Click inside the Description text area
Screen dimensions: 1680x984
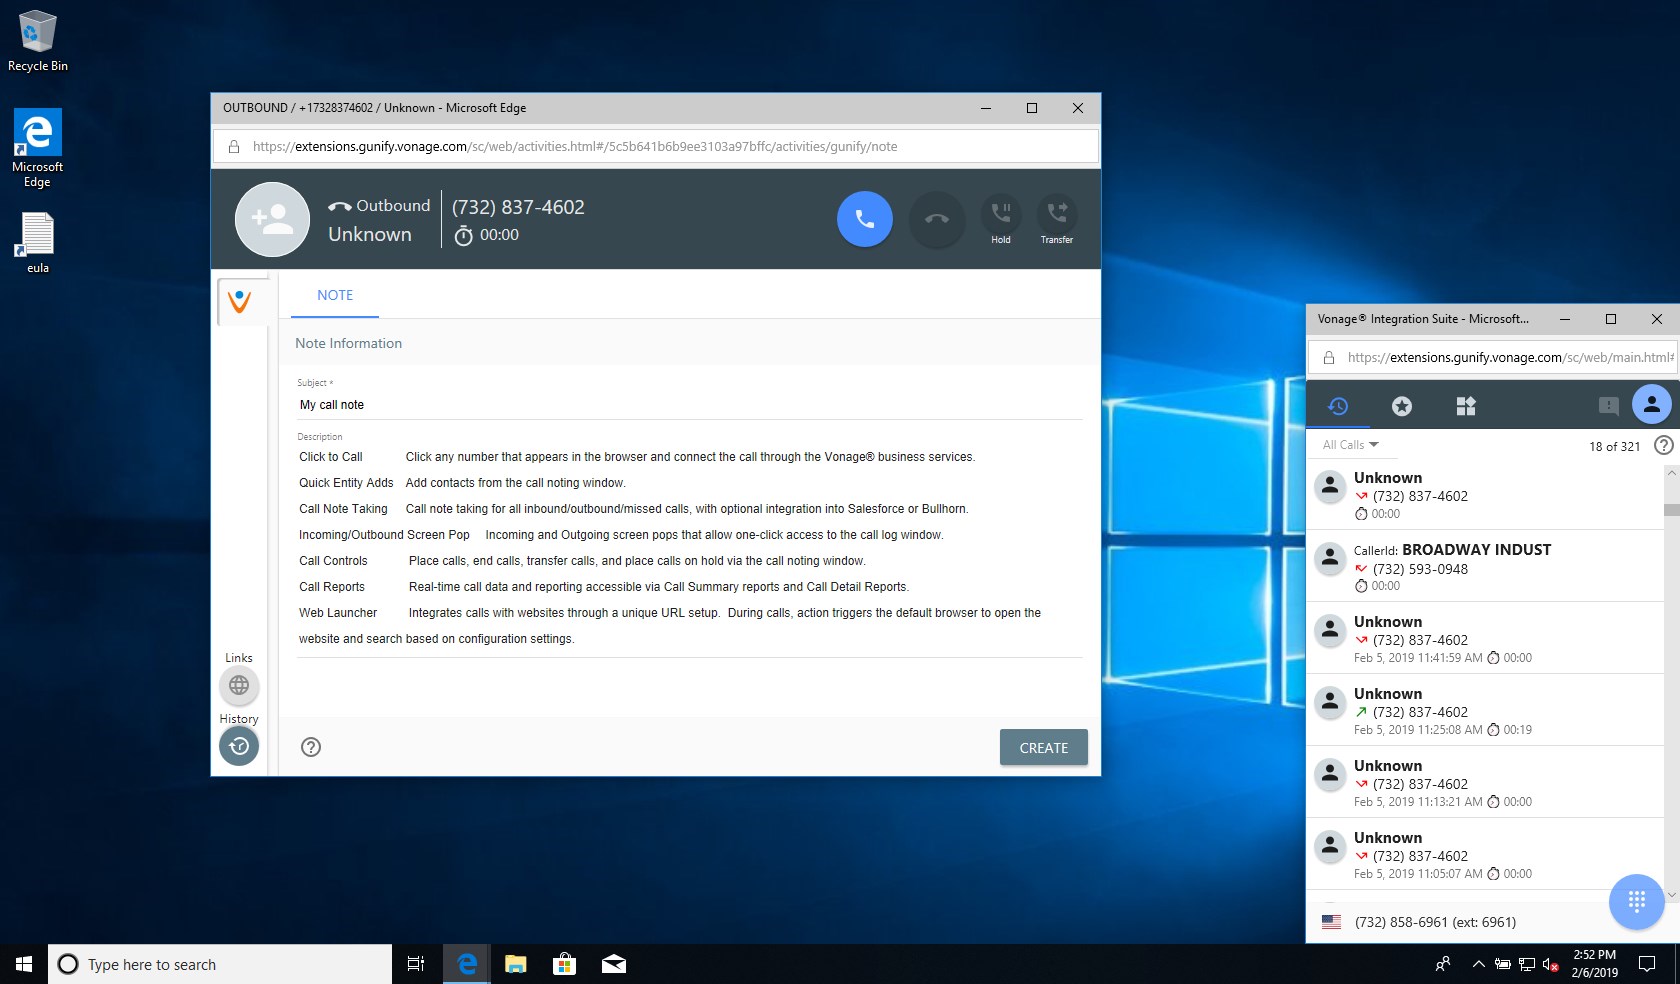point(690,548)
